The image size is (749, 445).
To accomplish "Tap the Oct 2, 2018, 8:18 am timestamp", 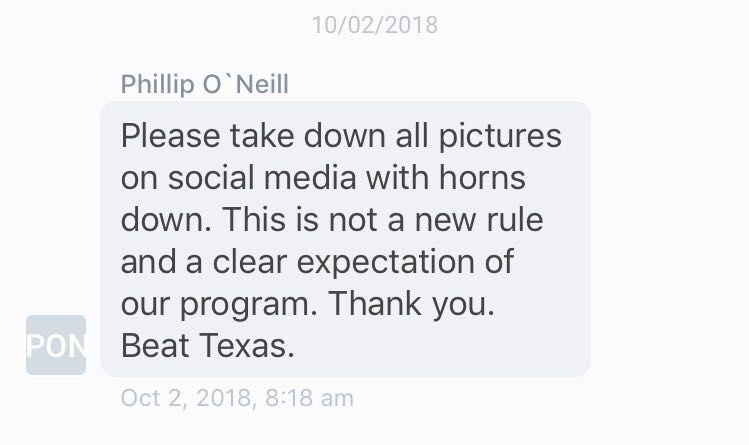I will click(x=237, y=398).
